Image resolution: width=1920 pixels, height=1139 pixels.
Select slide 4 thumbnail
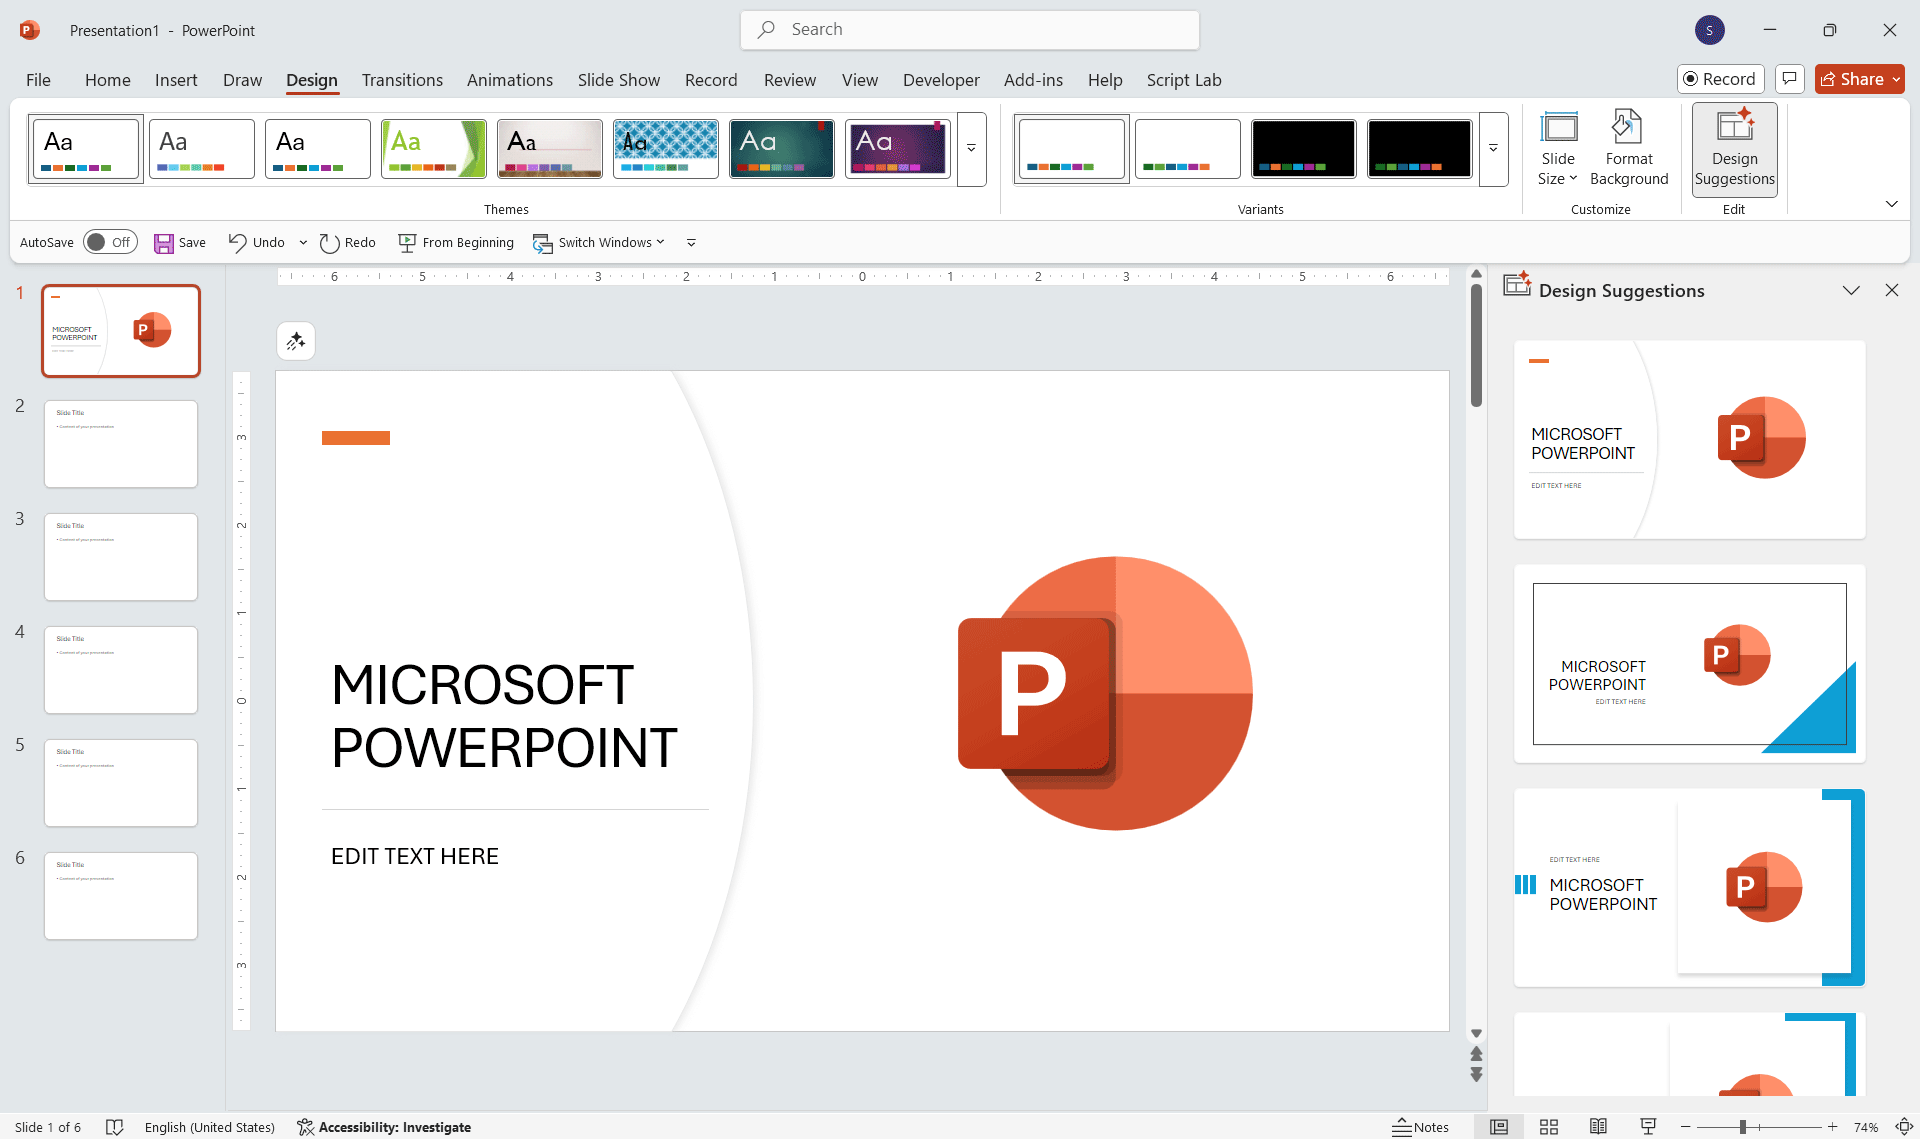coord(120,669)
